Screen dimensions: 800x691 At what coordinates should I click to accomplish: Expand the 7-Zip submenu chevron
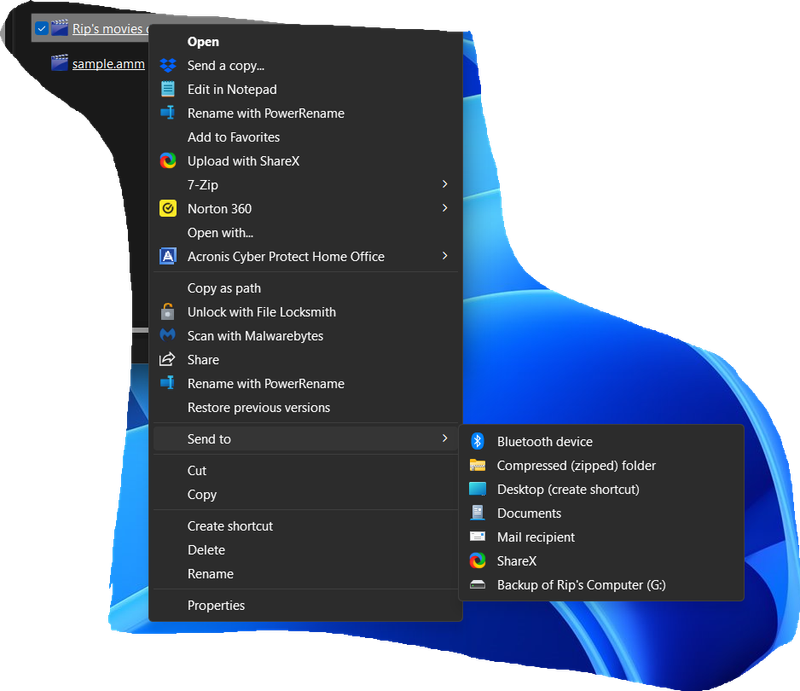446,184
